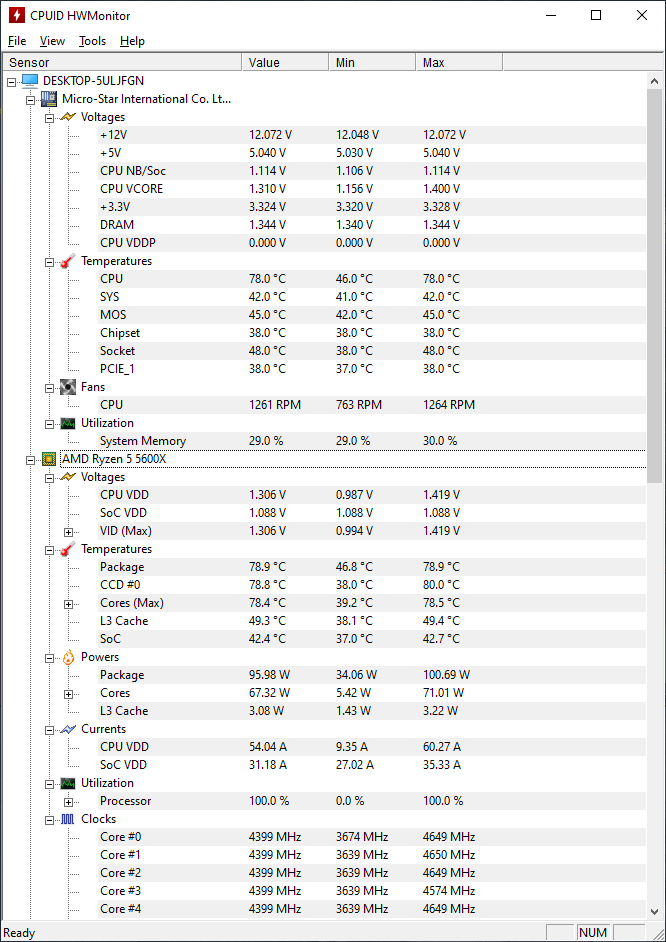Click the Currents category wave icon
The image size is (666, 942).
(x=68, y=729)
